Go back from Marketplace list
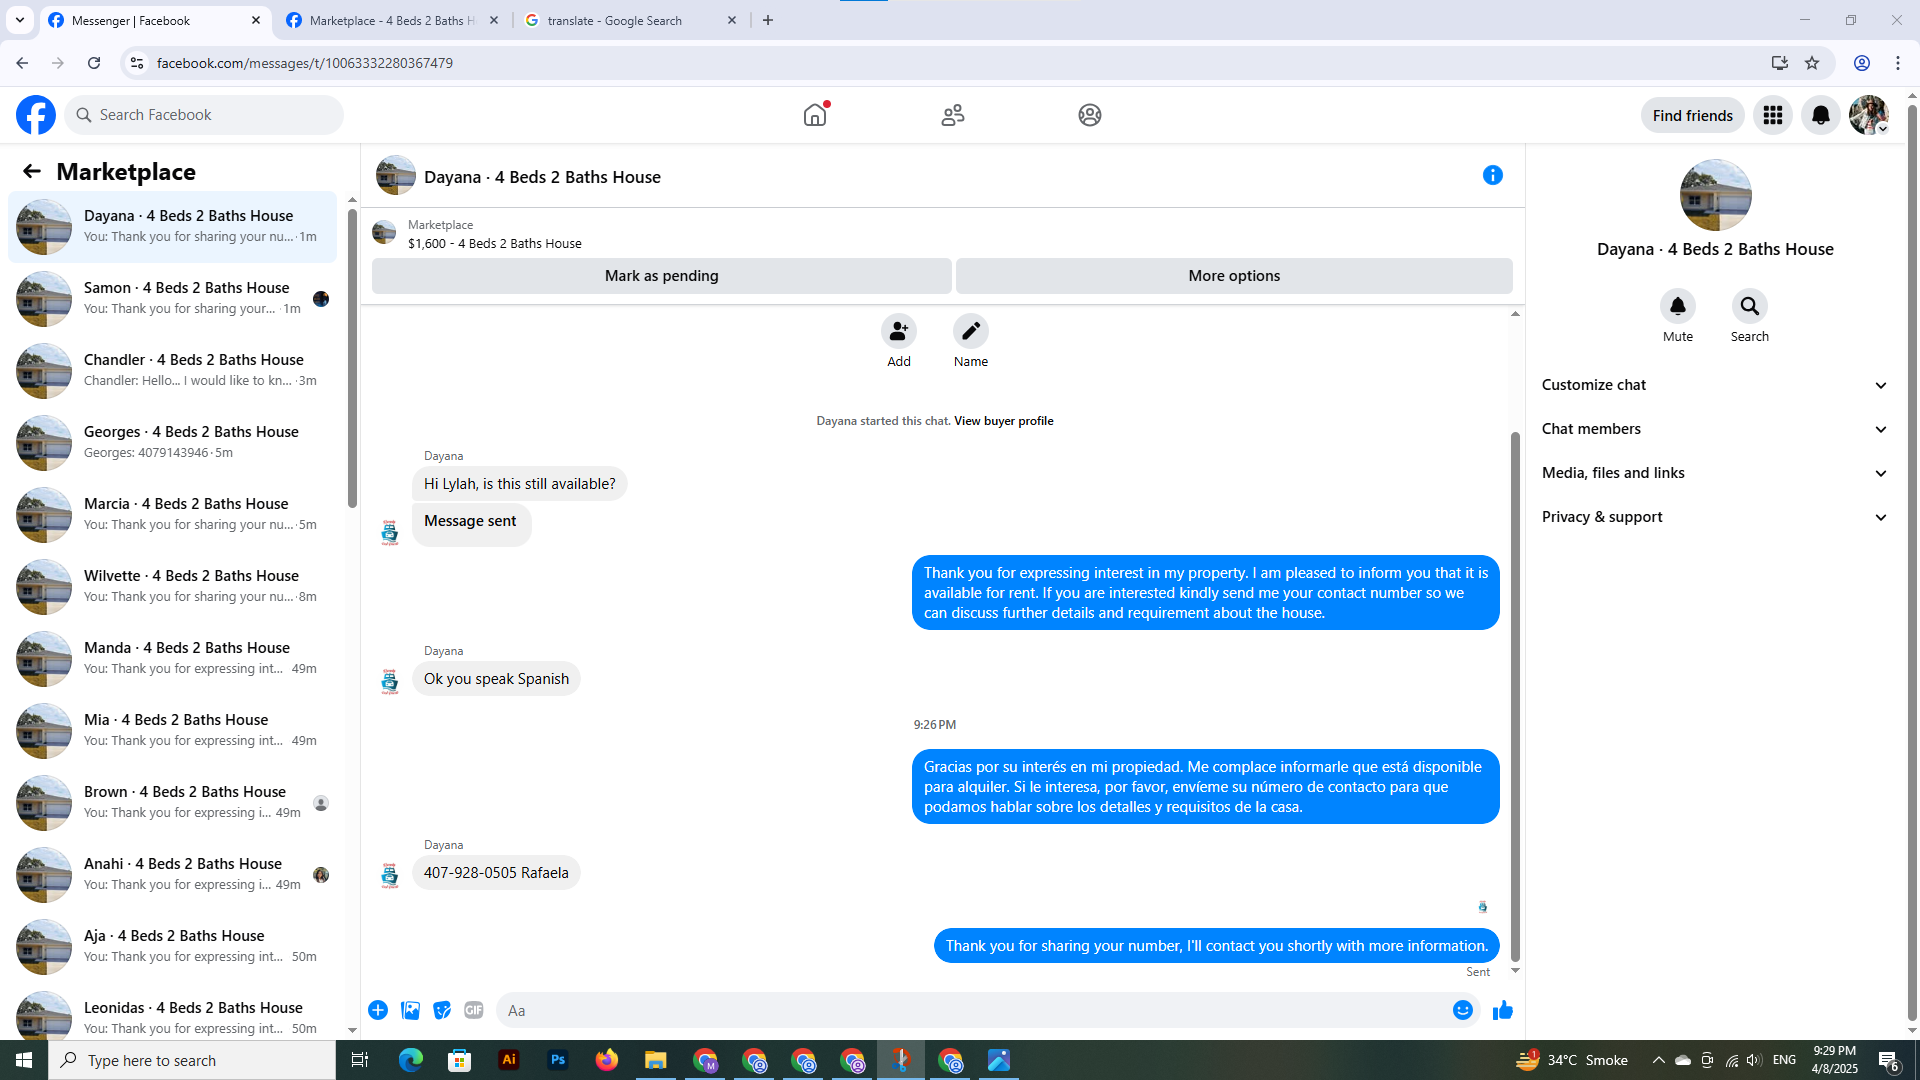The image size is (1920, 1080). click(32, 172)
